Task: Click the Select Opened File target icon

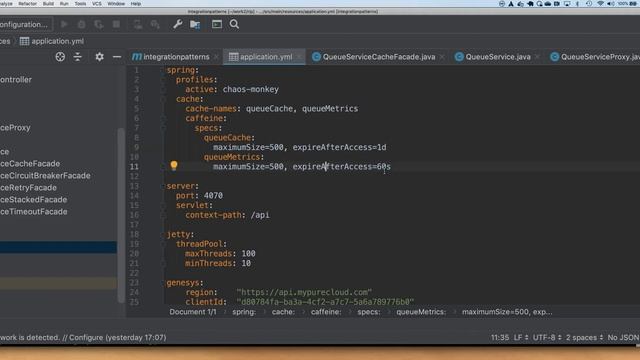Action: [60, 57]
